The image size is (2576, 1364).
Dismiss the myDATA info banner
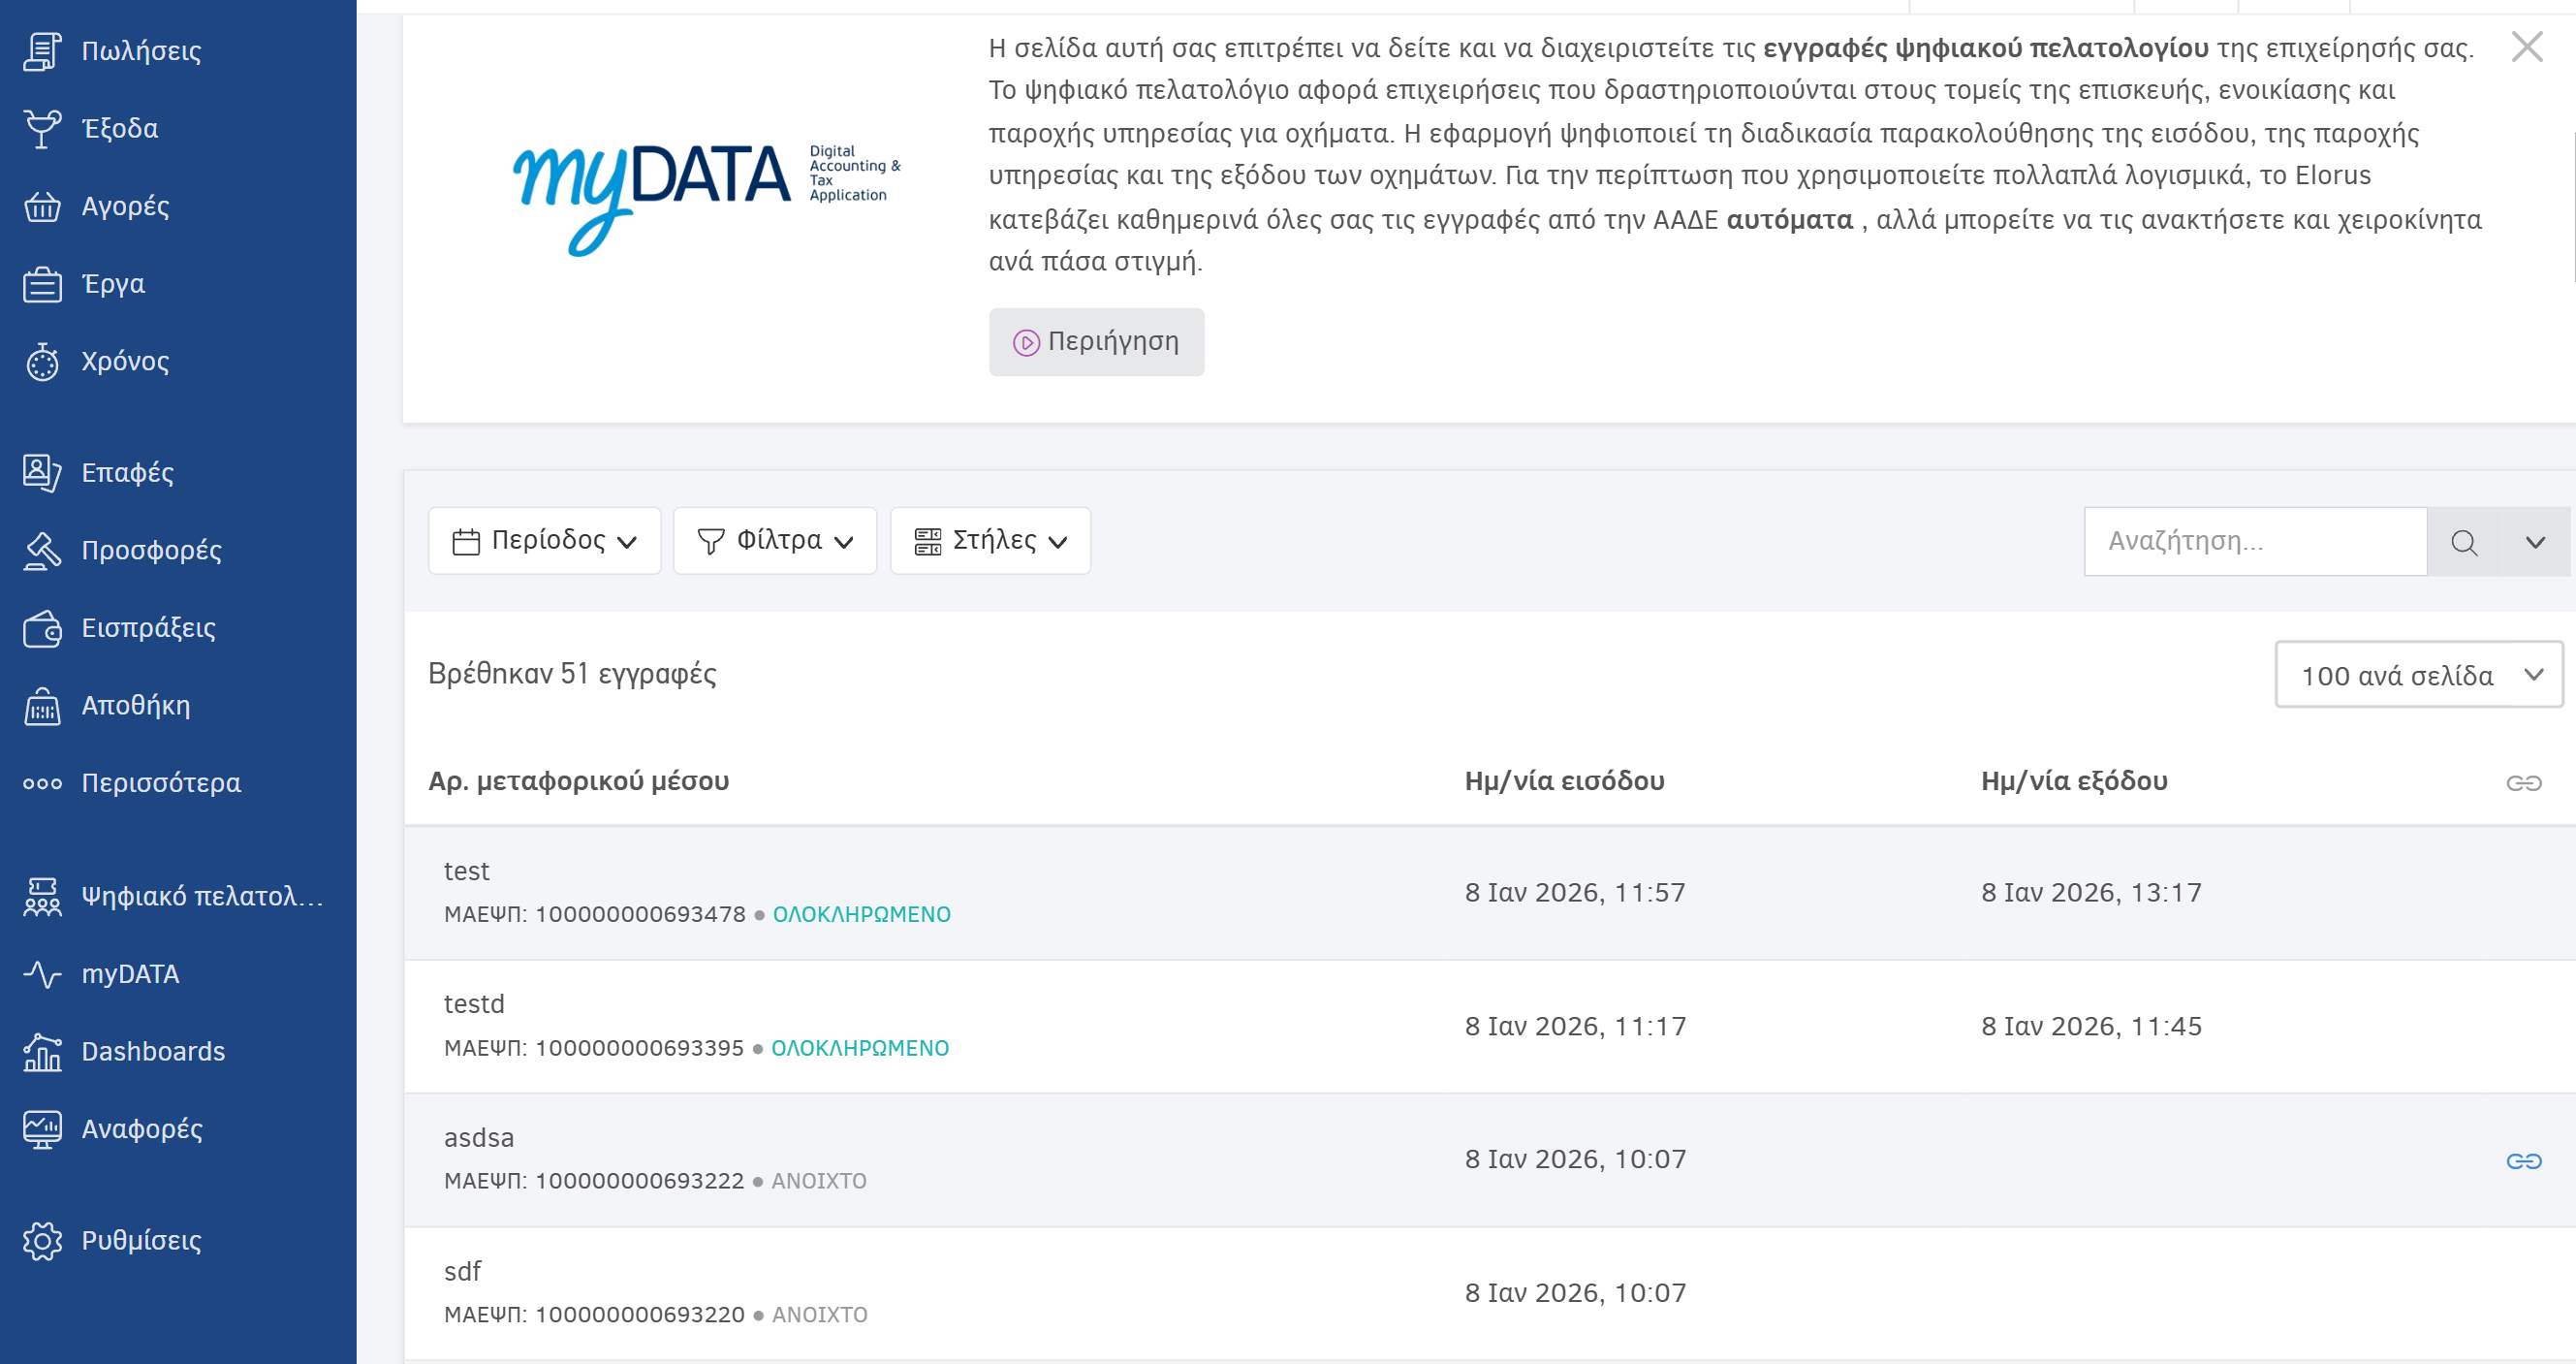(2527, 47)
